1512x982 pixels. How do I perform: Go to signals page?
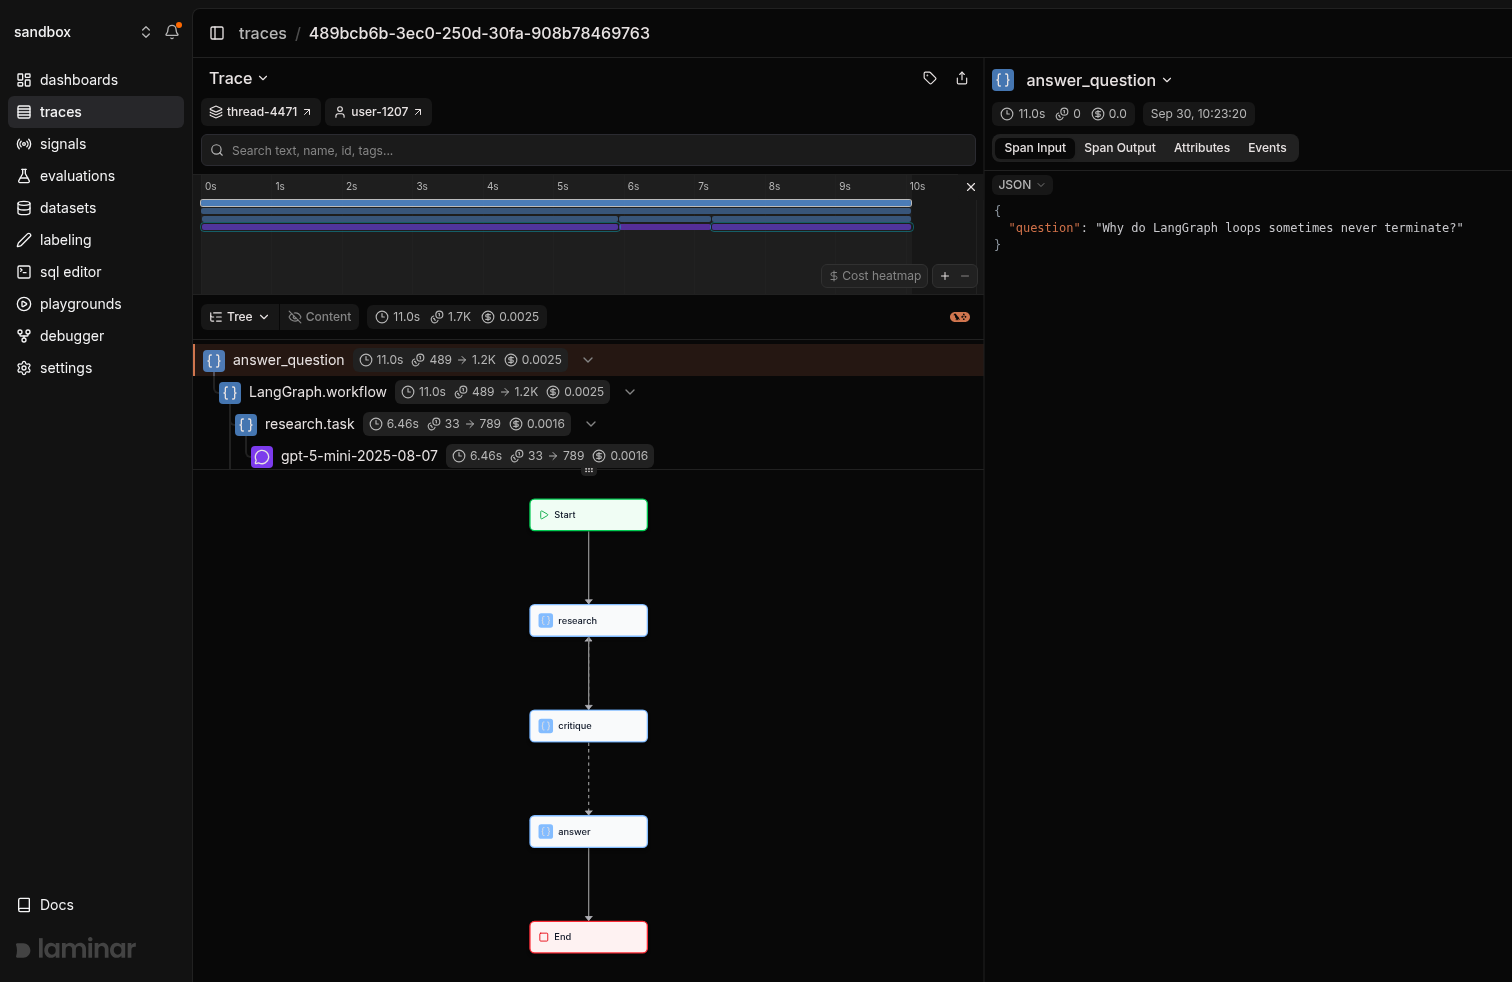(x=96, y=144)
